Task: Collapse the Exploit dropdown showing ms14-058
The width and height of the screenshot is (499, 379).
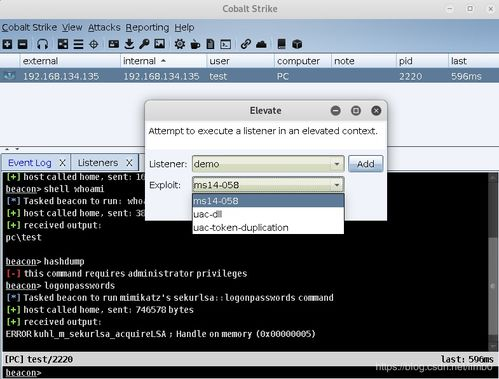Action: pyautogui.click(x=337, y=185)
